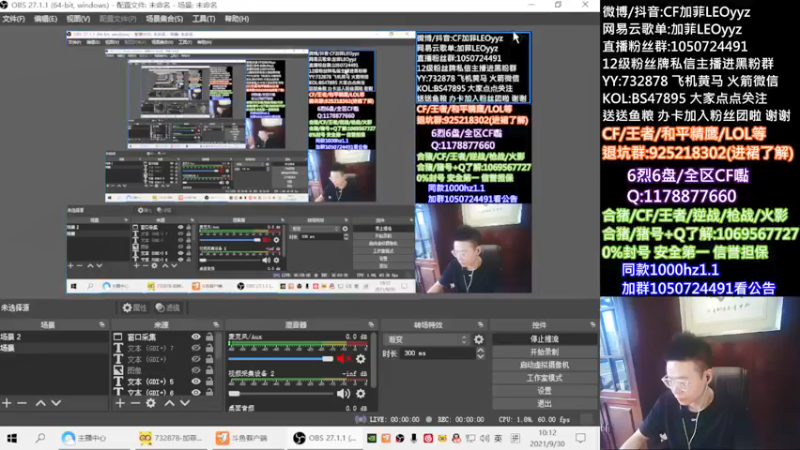Move scene down with the down arrow in 场景 panel
This screenshot has width=800, height=450.
tap(56, 403)
